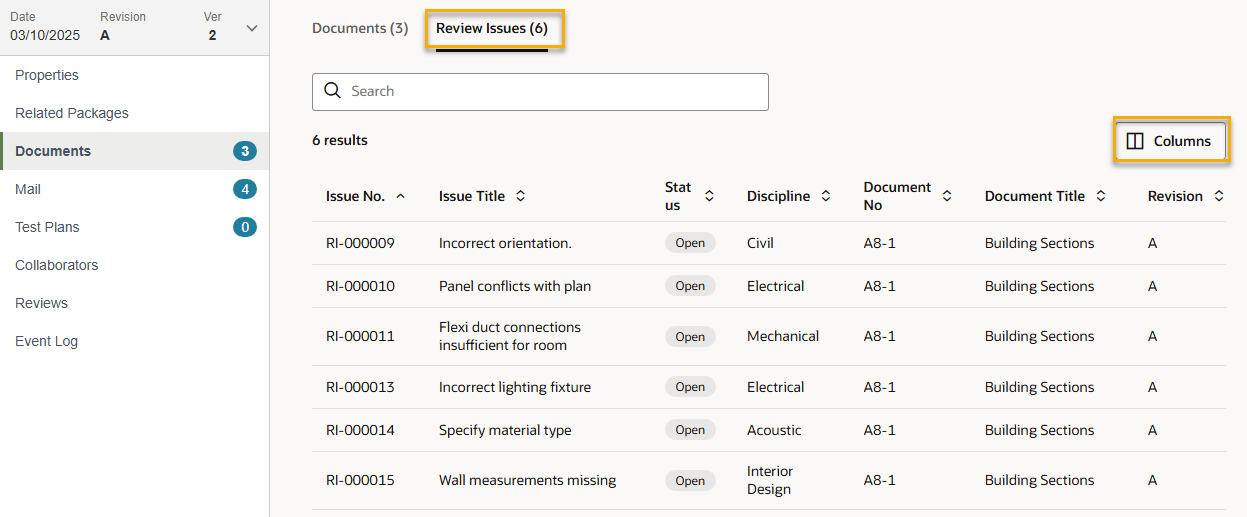
Task: Expand the version header chevron
Action: coord(252,28)
